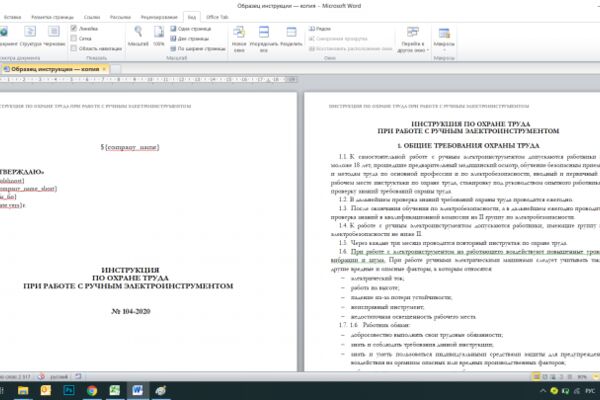Click Упорядочить все (Arrange all)
Screen dimensions: 600x400
coord(264,39)
